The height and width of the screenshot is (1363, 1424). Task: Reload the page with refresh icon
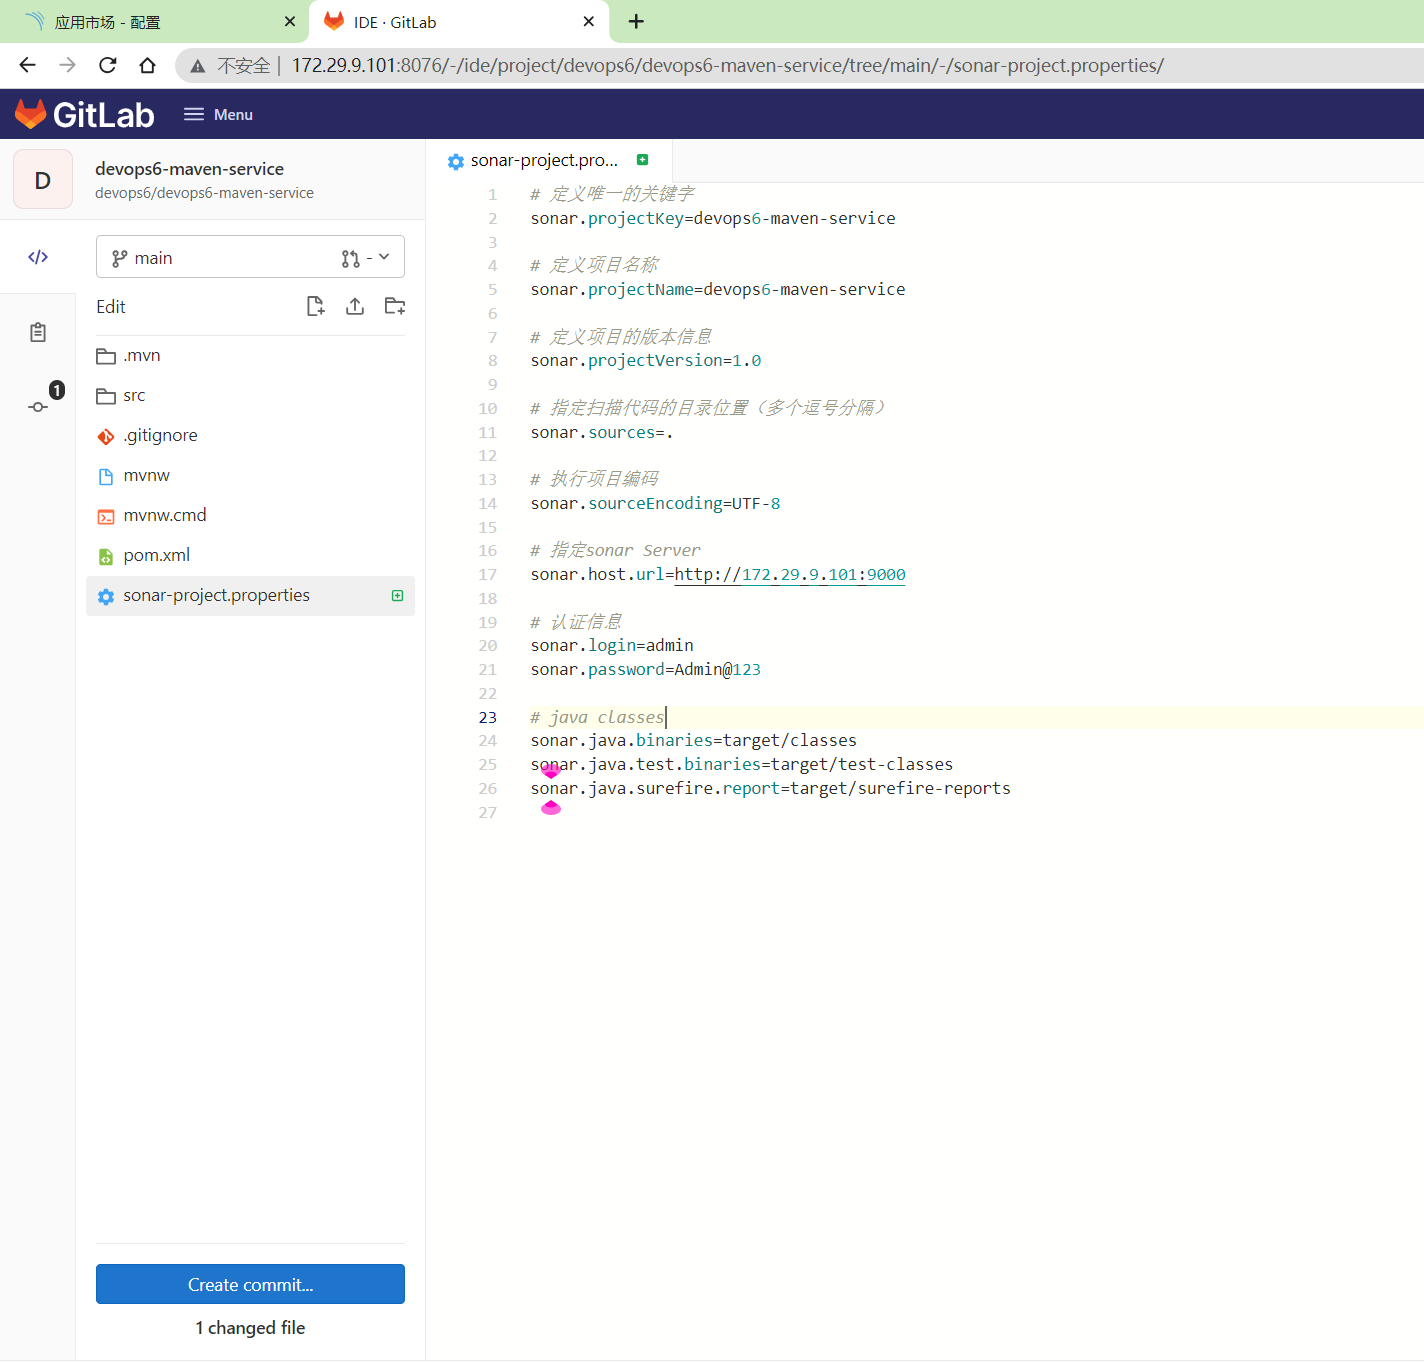coord(107,65)
